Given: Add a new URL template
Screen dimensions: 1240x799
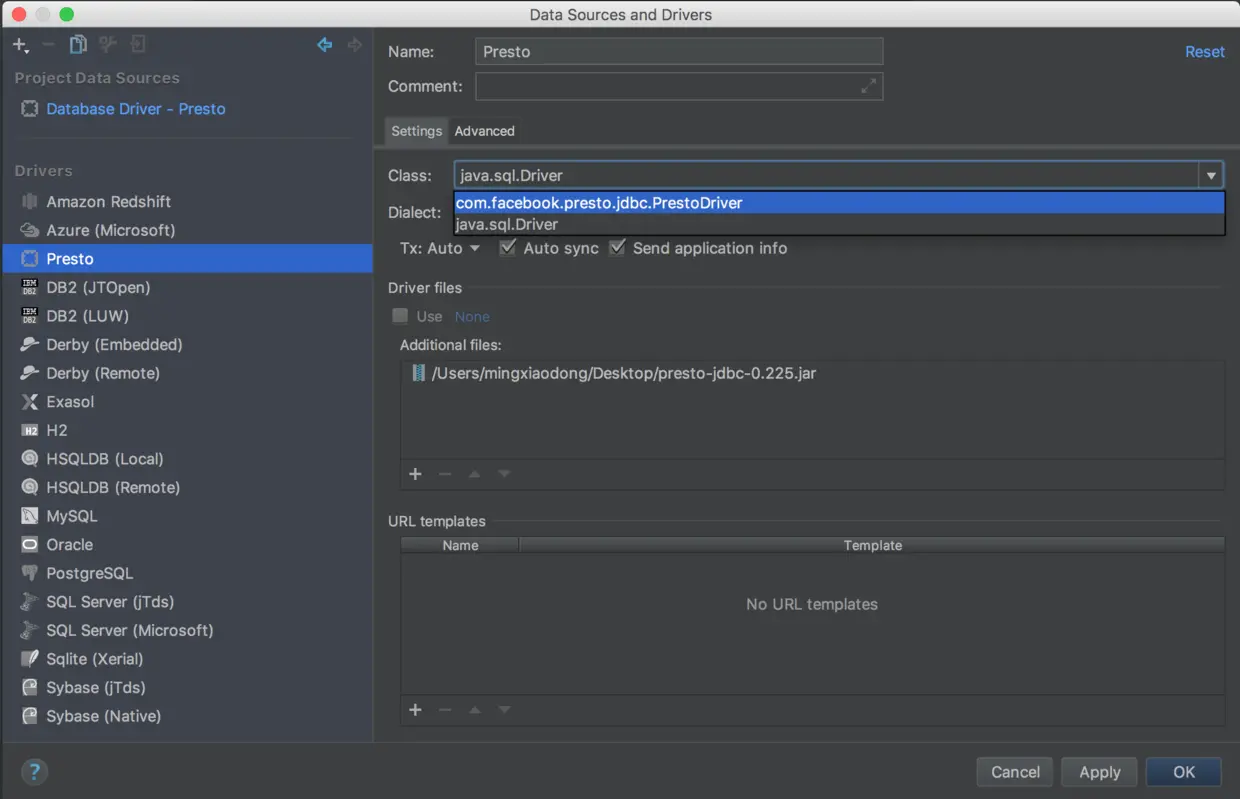Looking at the screenshot, I should point(415,710).
